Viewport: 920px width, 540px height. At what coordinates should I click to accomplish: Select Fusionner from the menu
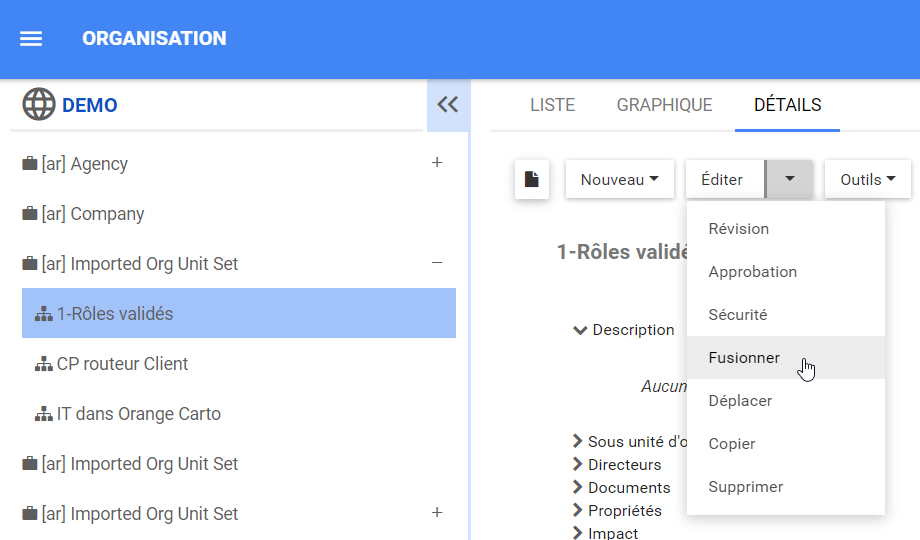tap(744, 358)
